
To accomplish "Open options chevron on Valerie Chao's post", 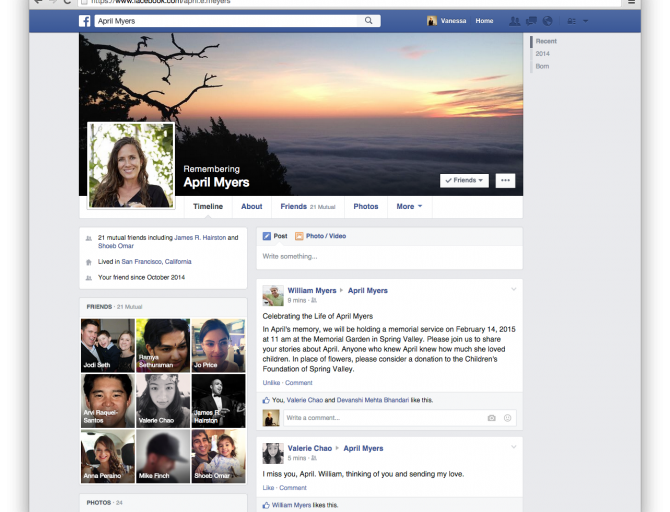I will pos(514,447).
